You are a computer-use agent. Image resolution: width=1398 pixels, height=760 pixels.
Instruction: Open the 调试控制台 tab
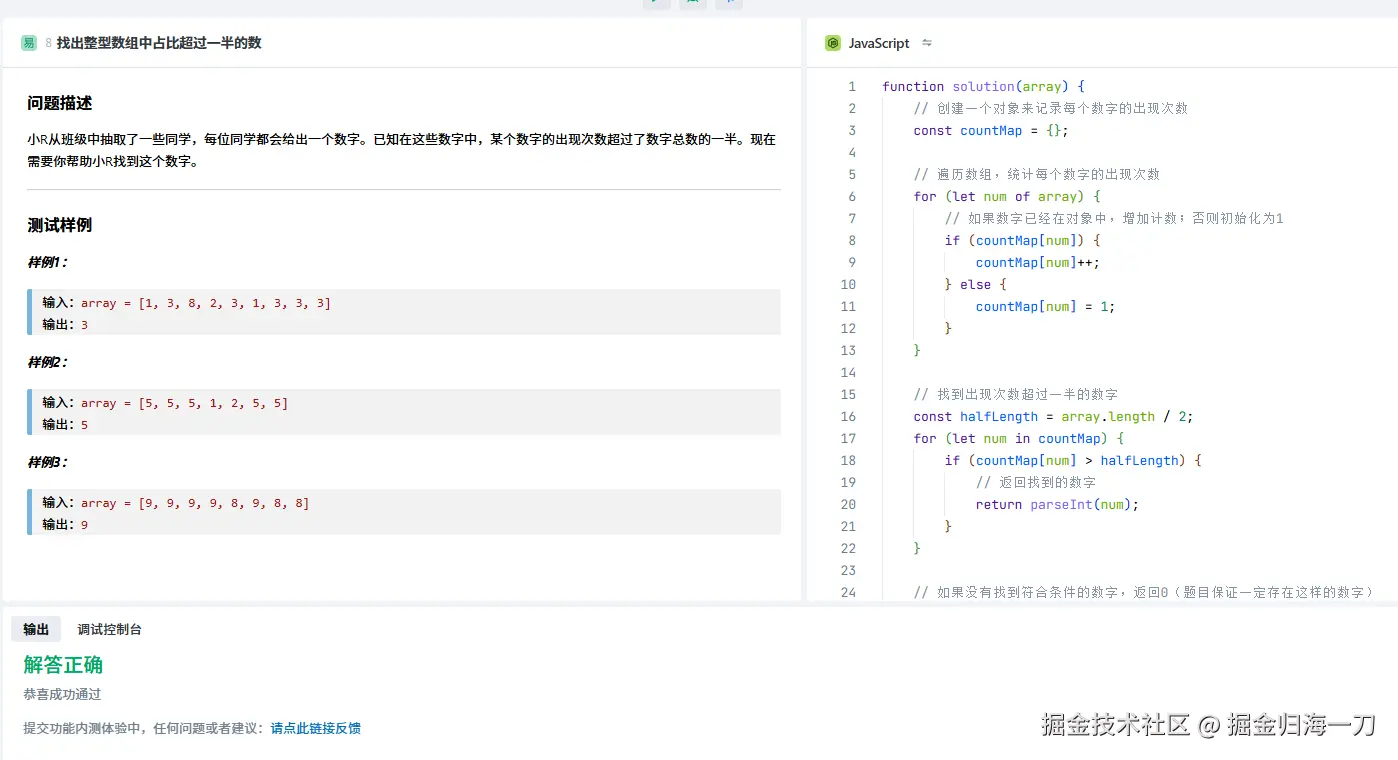pos(110,629)
